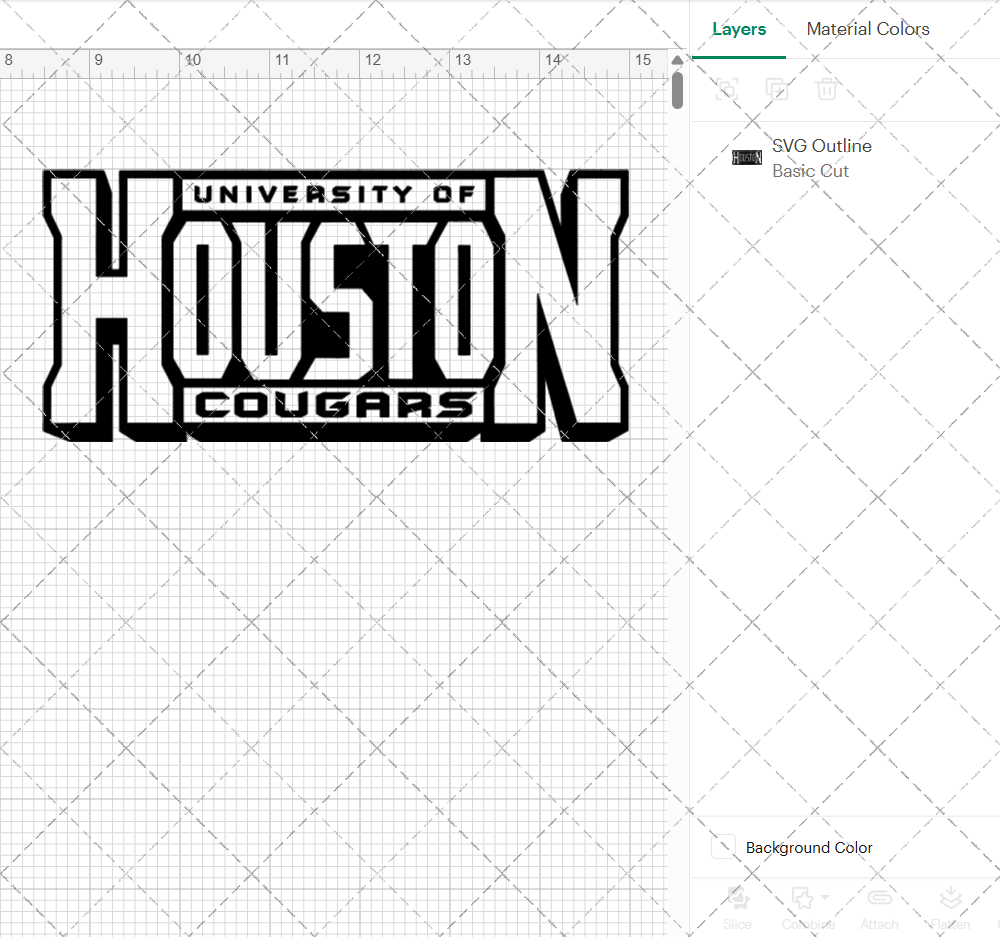
Task: Click the Slice tool button
Action: [x=737, y=908]
